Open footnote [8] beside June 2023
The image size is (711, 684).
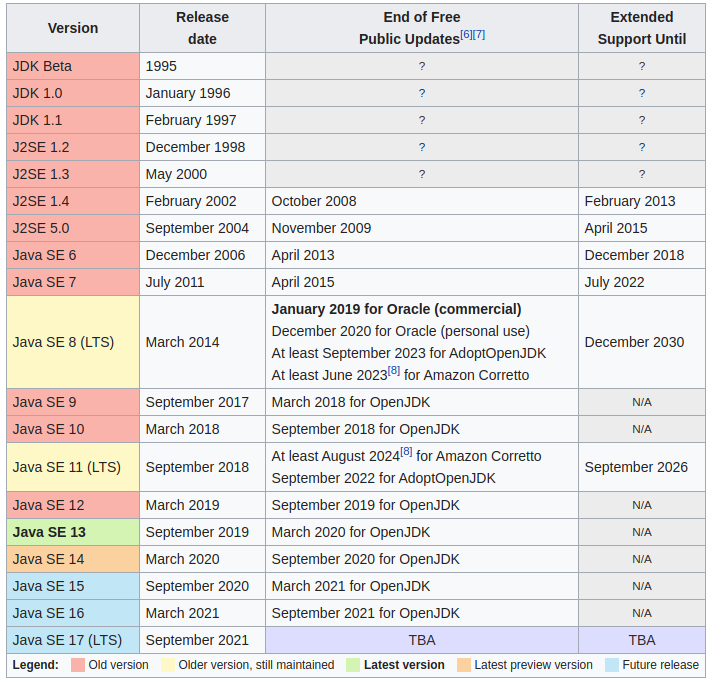coord(394,371)
